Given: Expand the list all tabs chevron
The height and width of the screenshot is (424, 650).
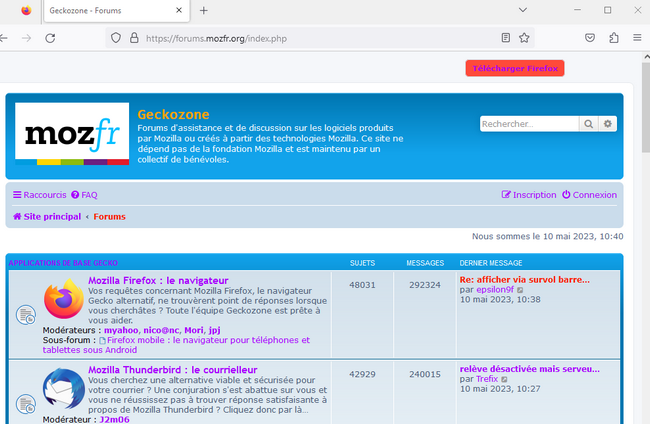Looking at the screenshot, I should point(523,10).
